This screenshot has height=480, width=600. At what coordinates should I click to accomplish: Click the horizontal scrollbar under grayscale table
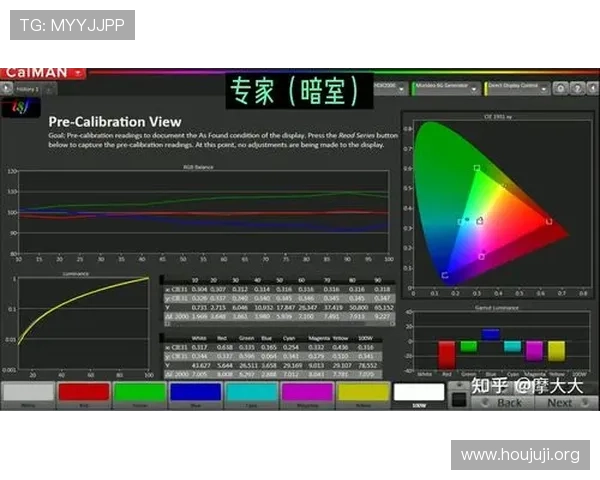pyautogui.click(x=280, y=324)
